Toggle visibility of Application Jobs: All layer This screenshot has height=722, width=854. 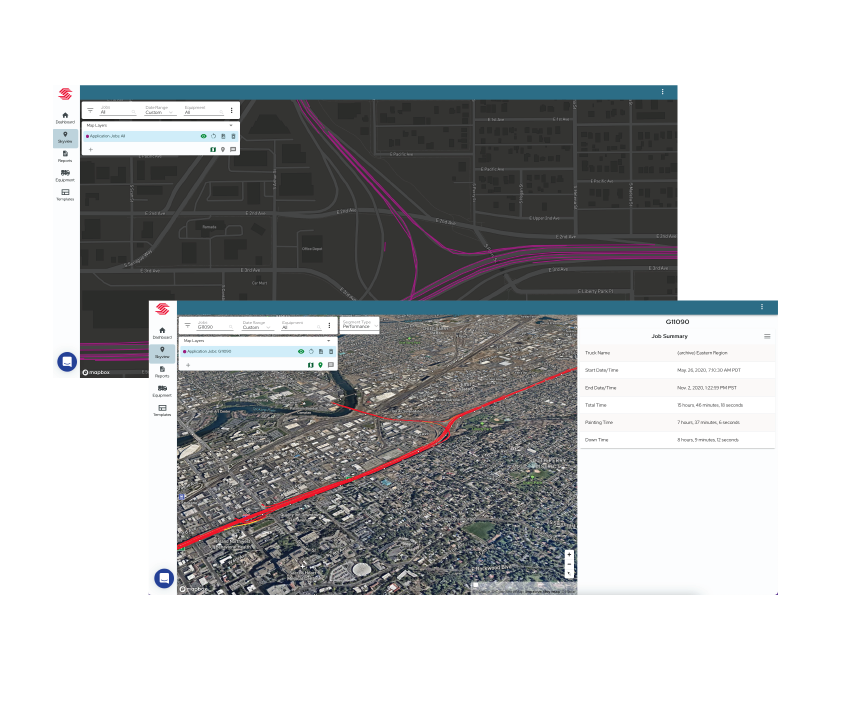click(x=203, y=136)
